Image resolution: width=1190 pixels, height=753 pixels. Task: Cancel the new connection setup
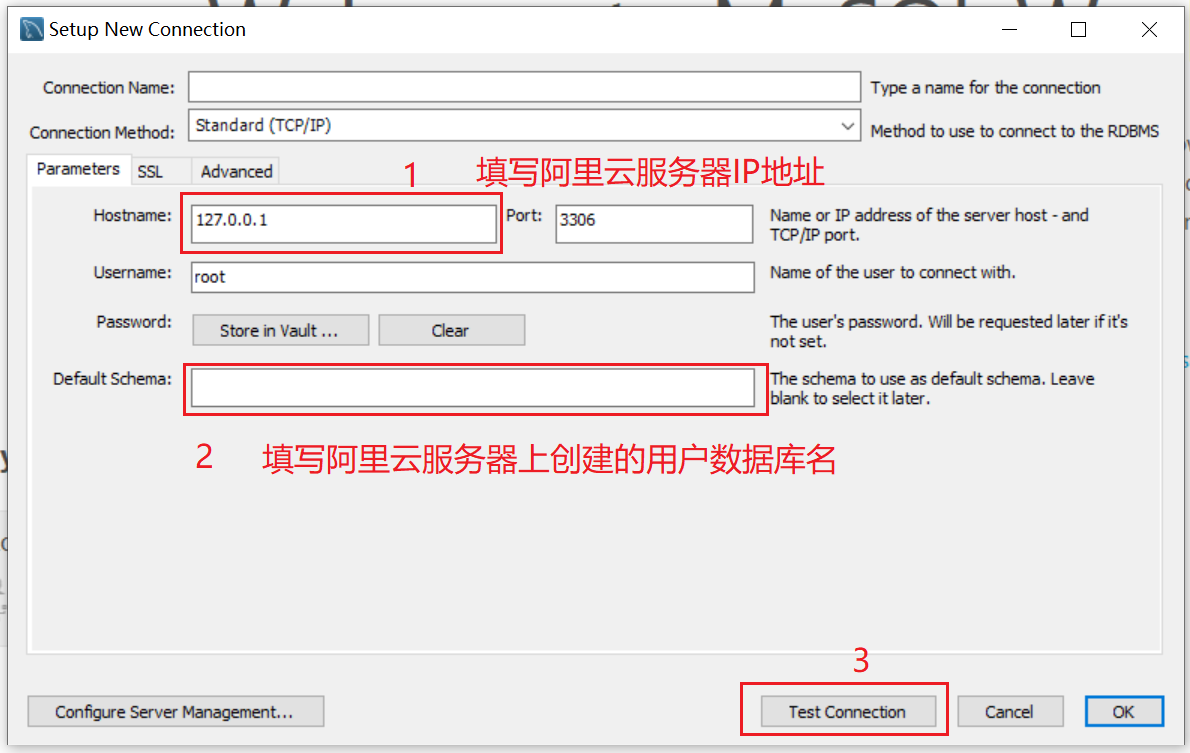1010,711
